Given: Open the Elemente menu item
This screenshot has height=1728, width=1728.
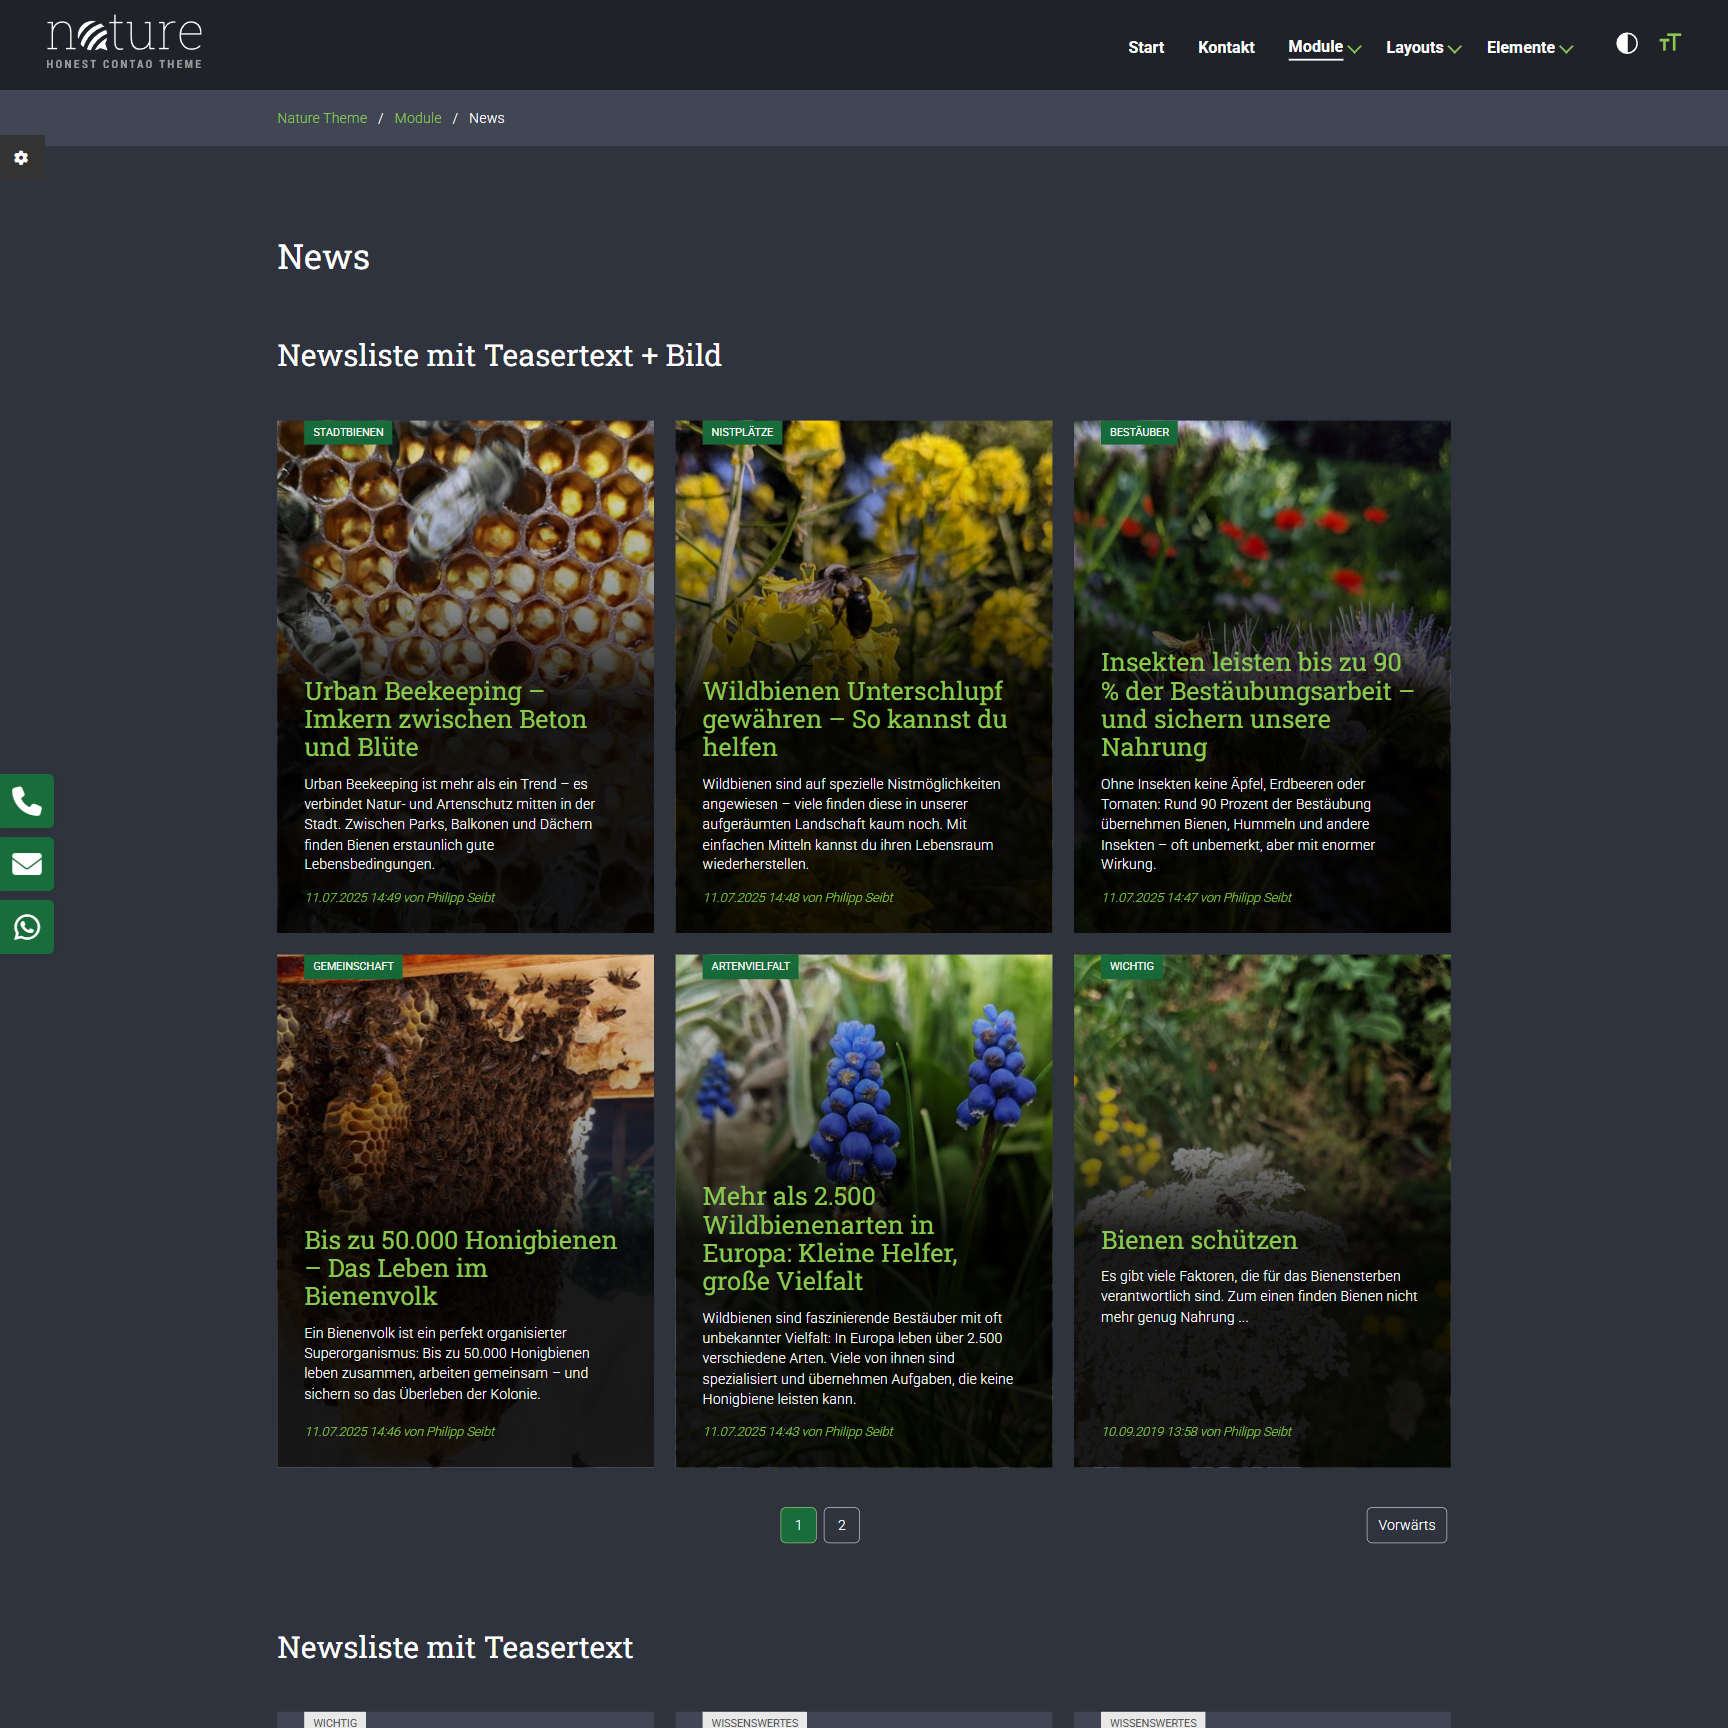Looking at the screenshot, I should [1520, 47].
